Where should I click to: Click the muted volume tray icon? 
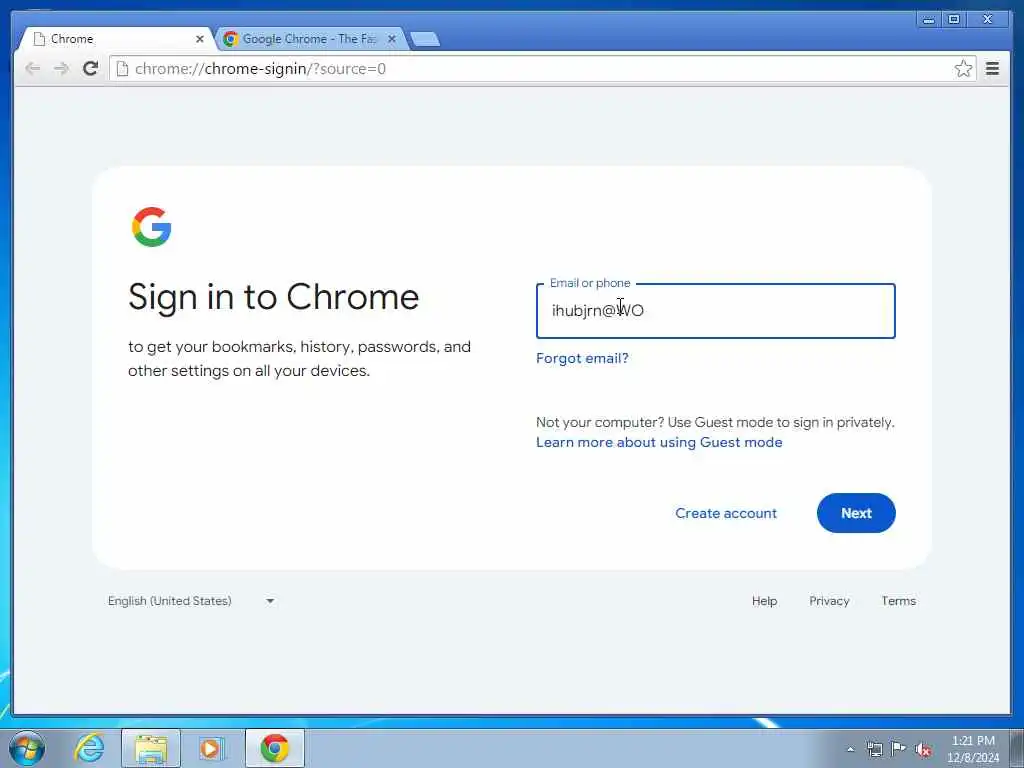point(923,749)
